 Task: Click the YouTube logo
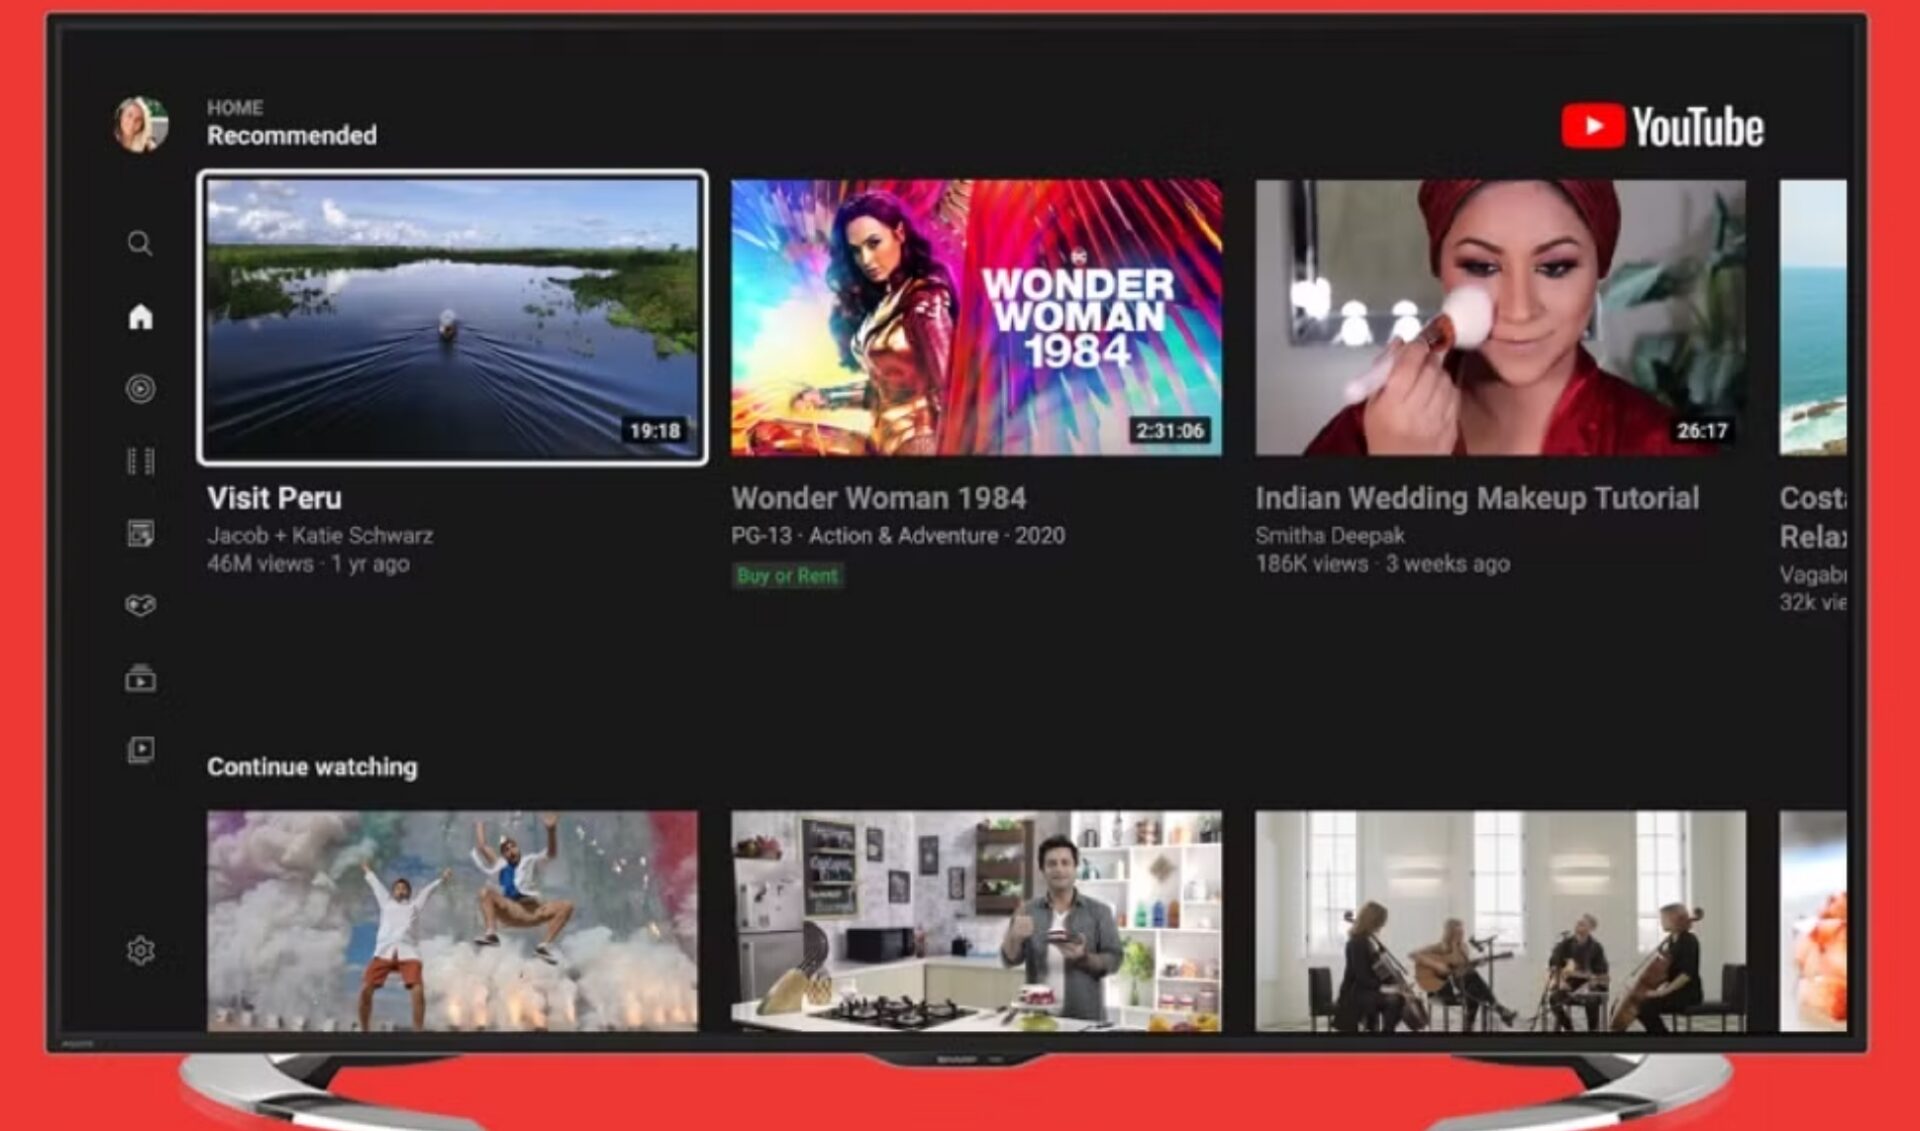(x=1662, y=127)
